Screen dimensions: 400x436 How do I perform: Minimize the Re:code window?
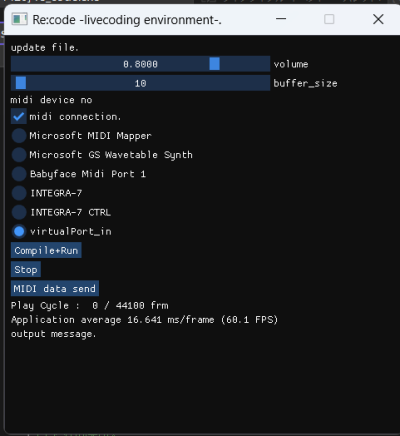(281, 19)
